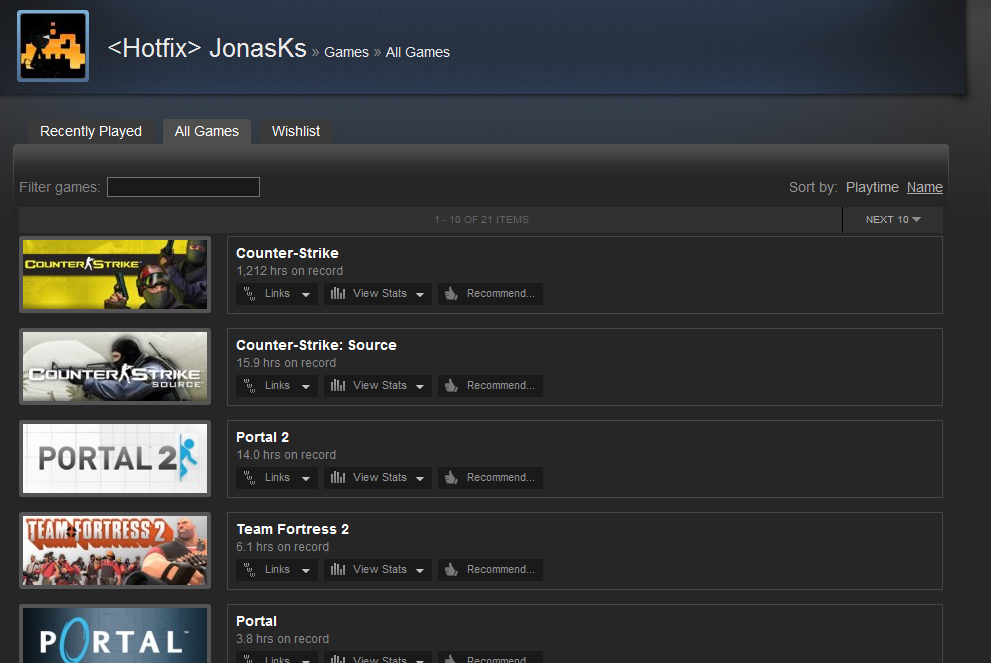Recommend Team Fortress 2
The height and width of the screenshot is (663, 991).
[490, 569]
